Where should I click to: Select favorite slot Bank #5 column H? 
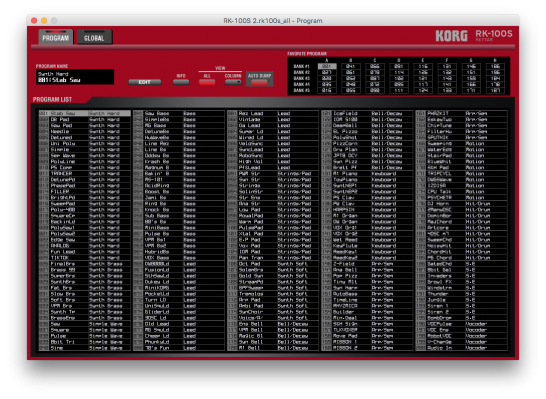(x=495, y=90)
